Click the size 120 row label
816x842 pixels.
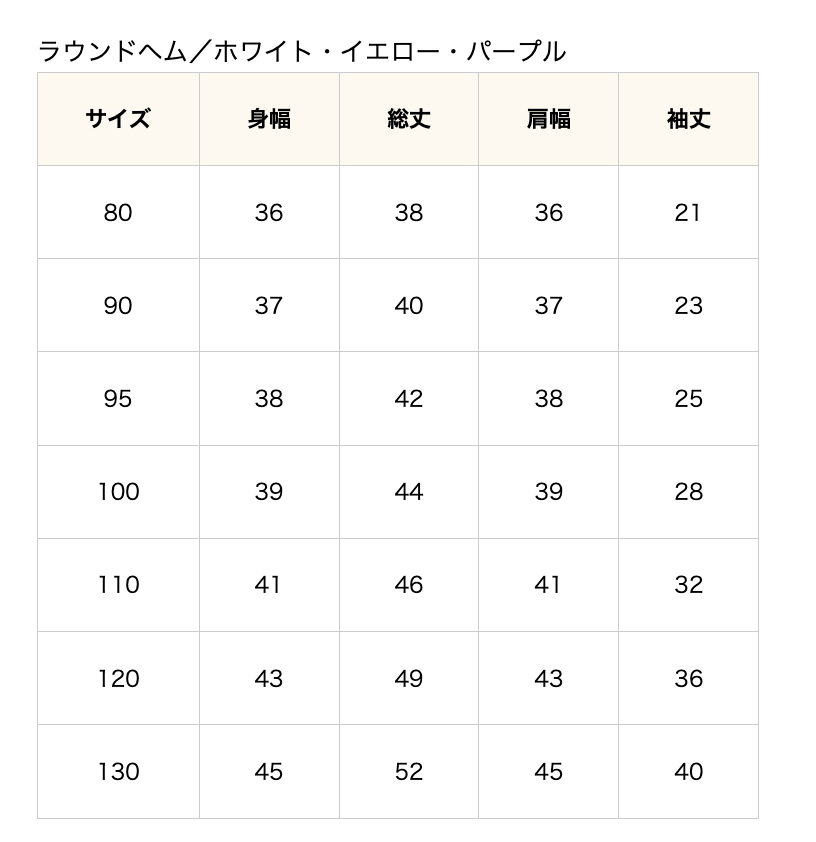click(118, 678)
